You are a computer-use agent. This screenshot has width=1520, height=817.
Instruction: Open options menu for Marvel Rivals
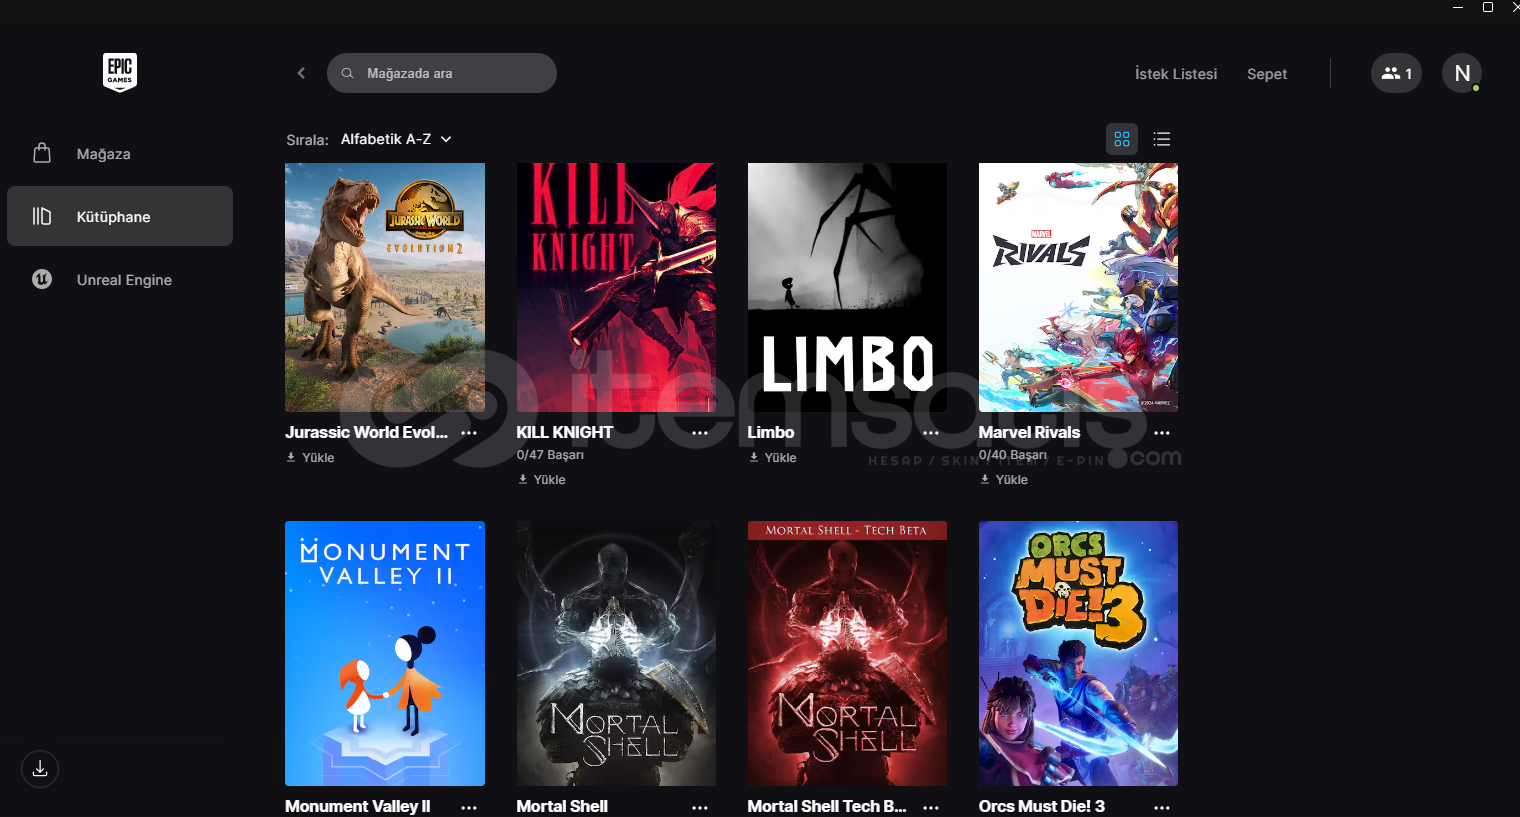1162,433
